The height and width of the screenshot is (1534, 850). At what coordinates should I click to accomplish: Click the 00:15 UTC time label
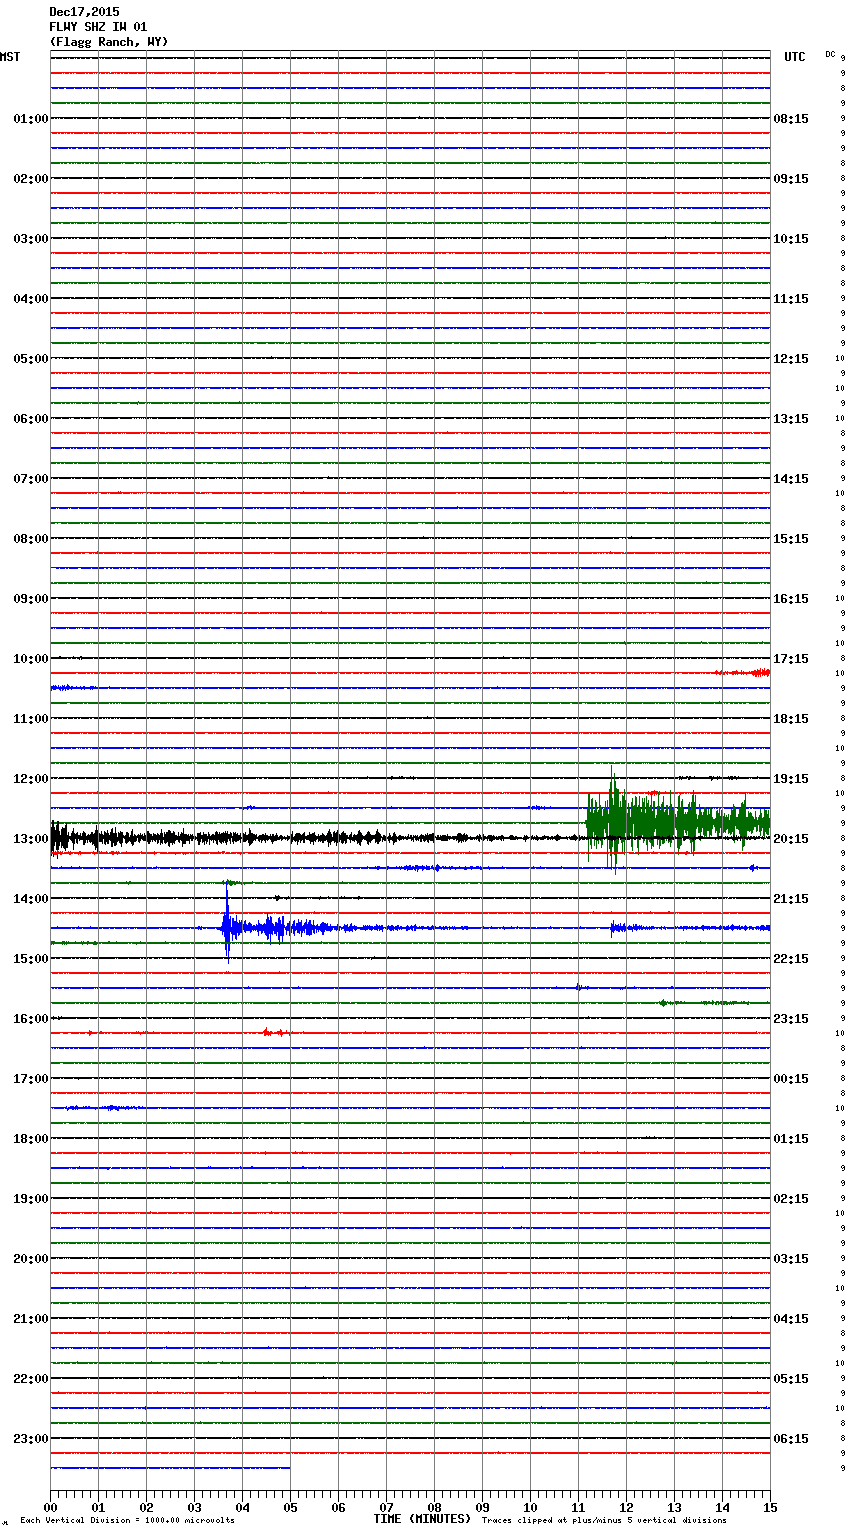[x=791, y=1079]
